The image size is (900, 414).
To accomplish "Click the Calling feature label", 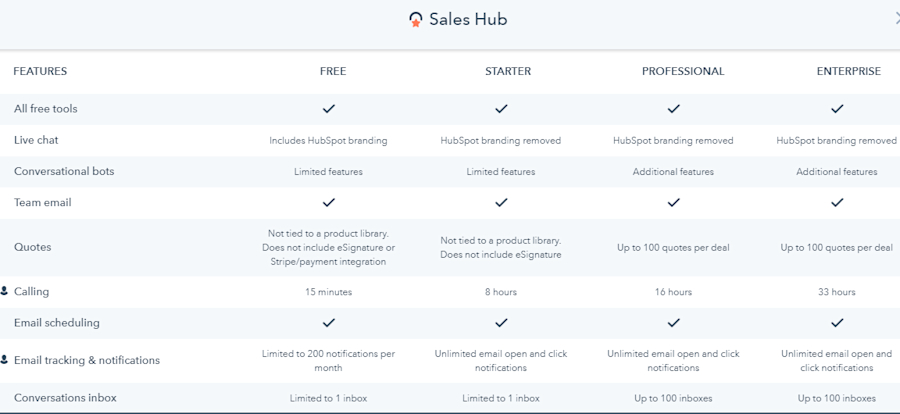I will [32, 292].
